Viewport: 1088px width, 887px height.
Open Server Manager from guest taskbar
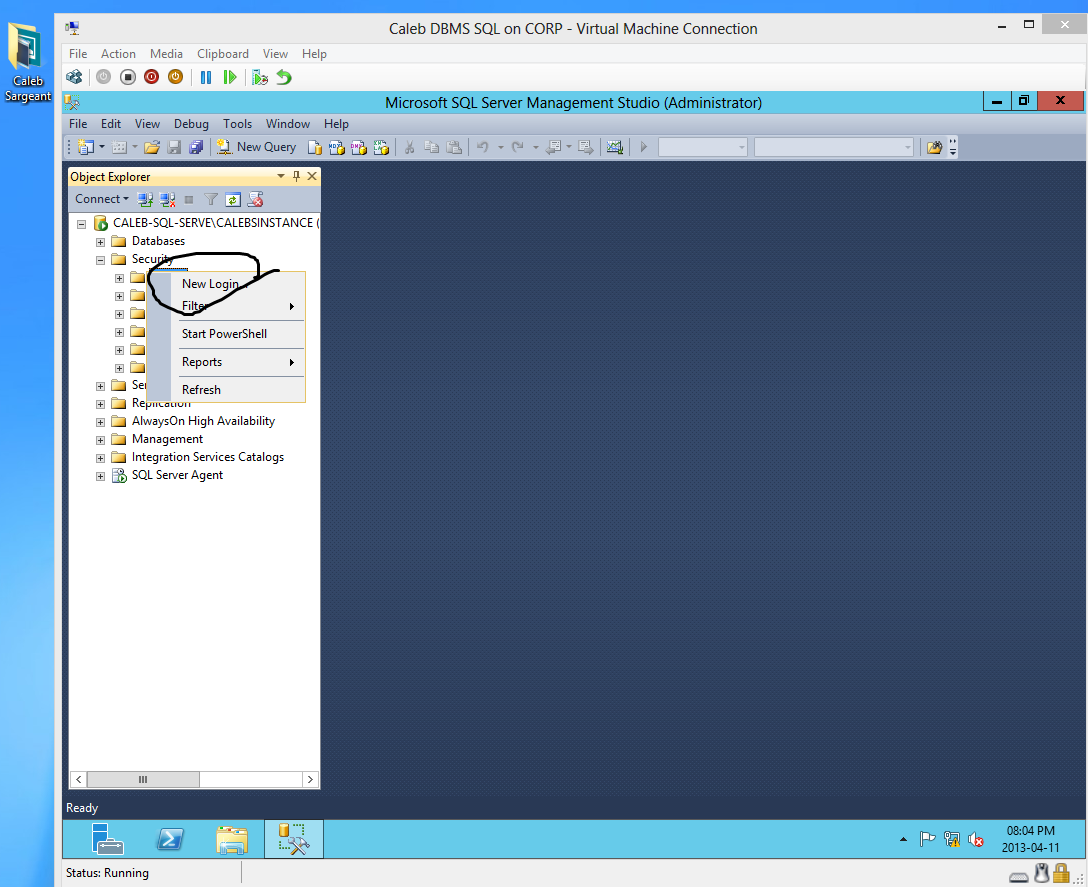(x=108, y=839)
